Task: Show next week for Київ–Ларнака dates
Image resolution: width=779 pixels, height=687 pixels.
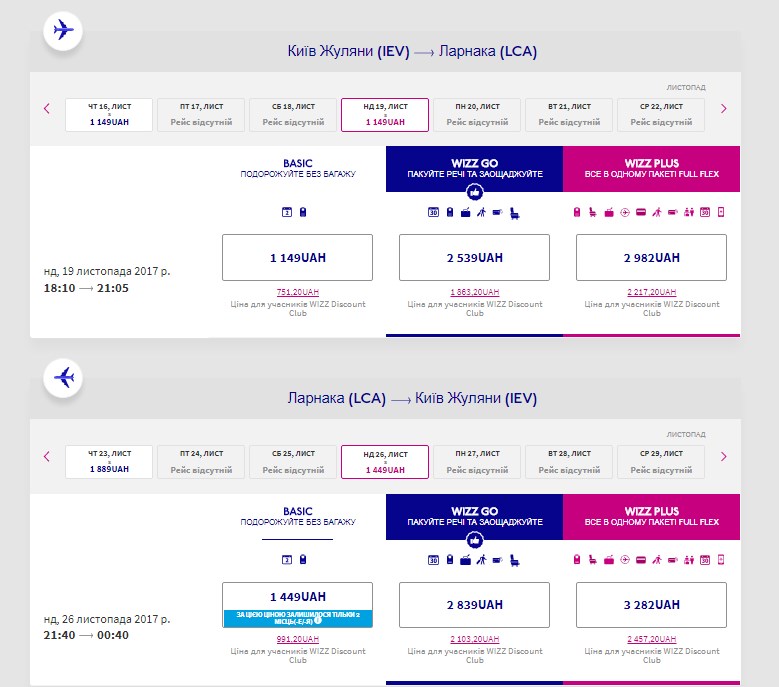Action: click(x=724, y=109)
